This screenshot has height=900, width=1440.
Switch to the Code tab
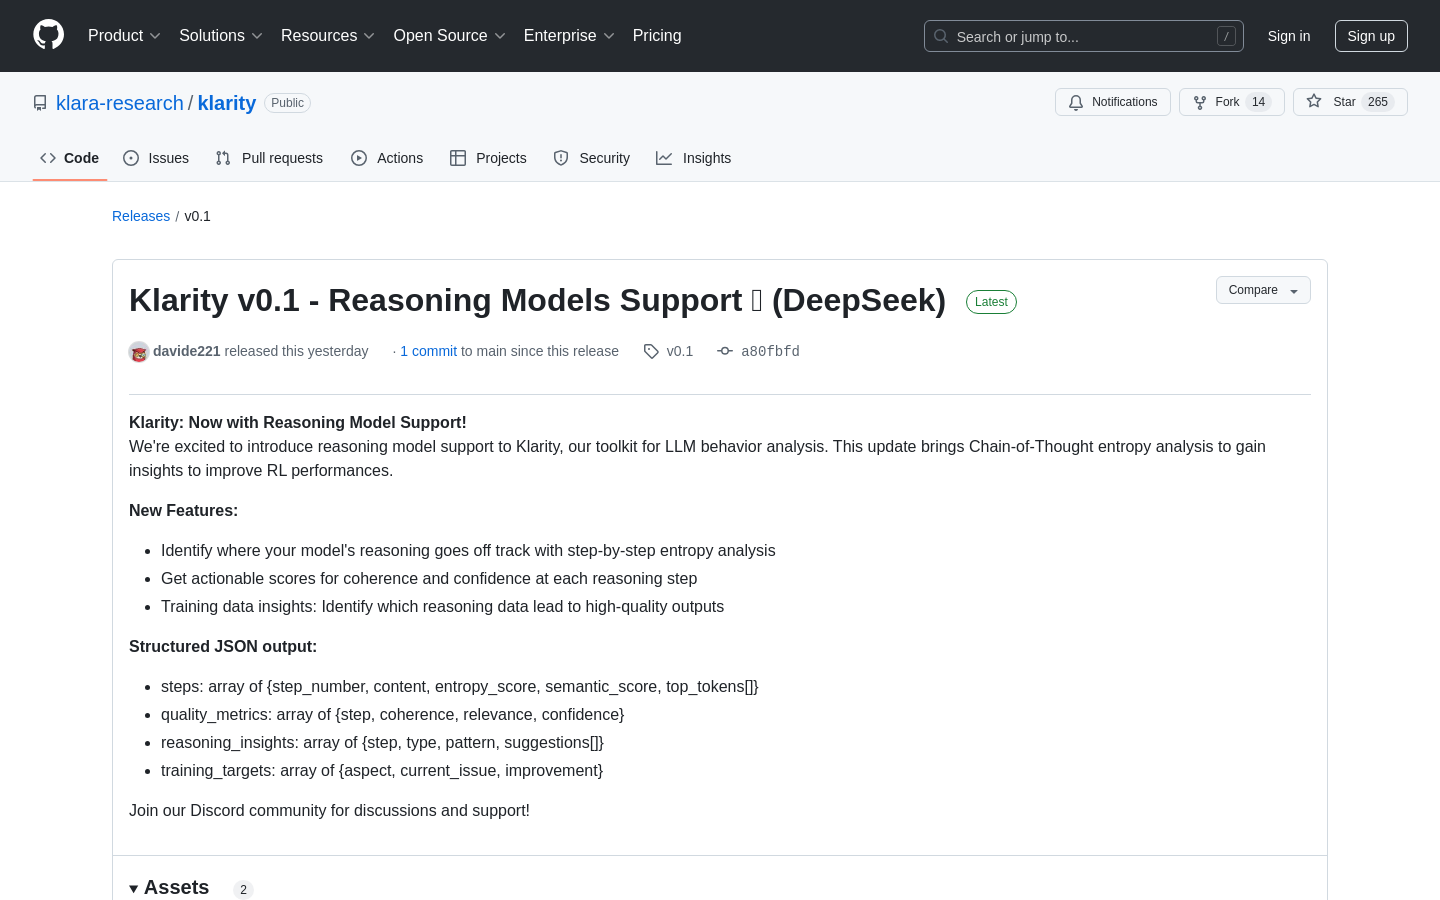click(x=70, y=158)
